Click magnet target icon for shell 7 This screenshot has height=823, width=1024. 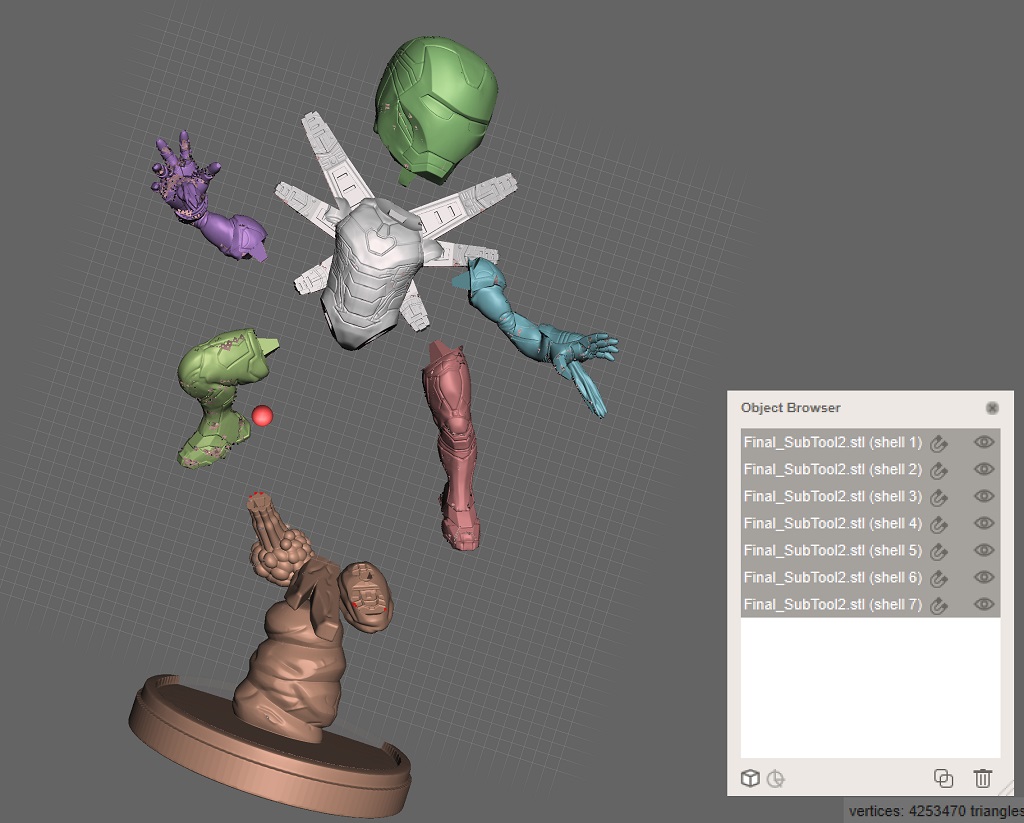[938, 605]
